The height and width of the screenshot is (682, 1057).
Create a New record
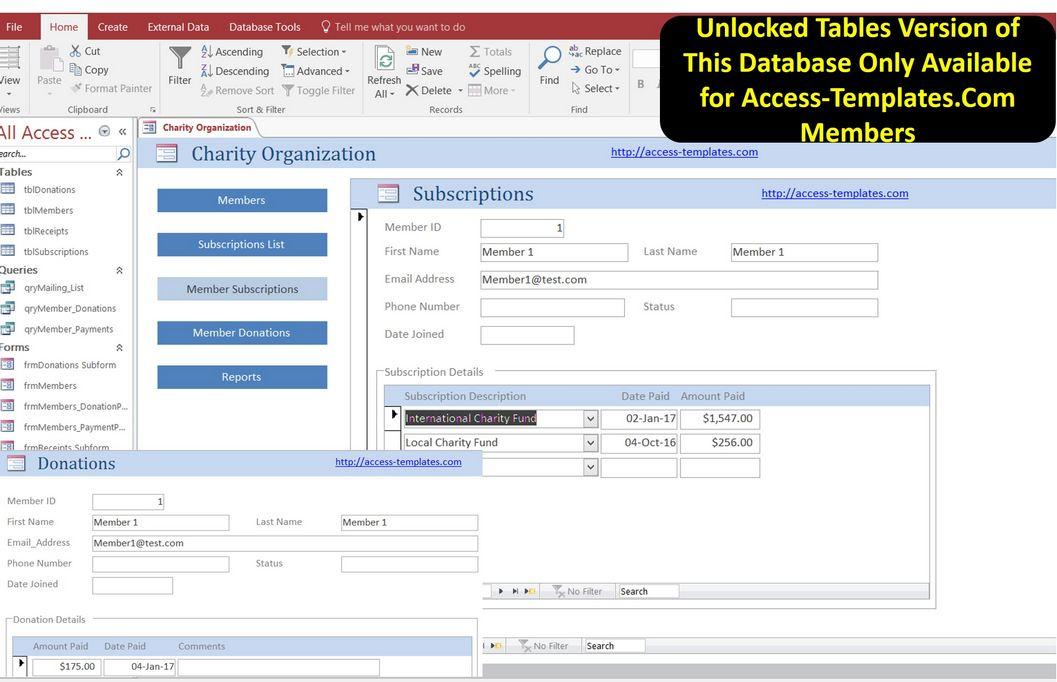(424, 52)
